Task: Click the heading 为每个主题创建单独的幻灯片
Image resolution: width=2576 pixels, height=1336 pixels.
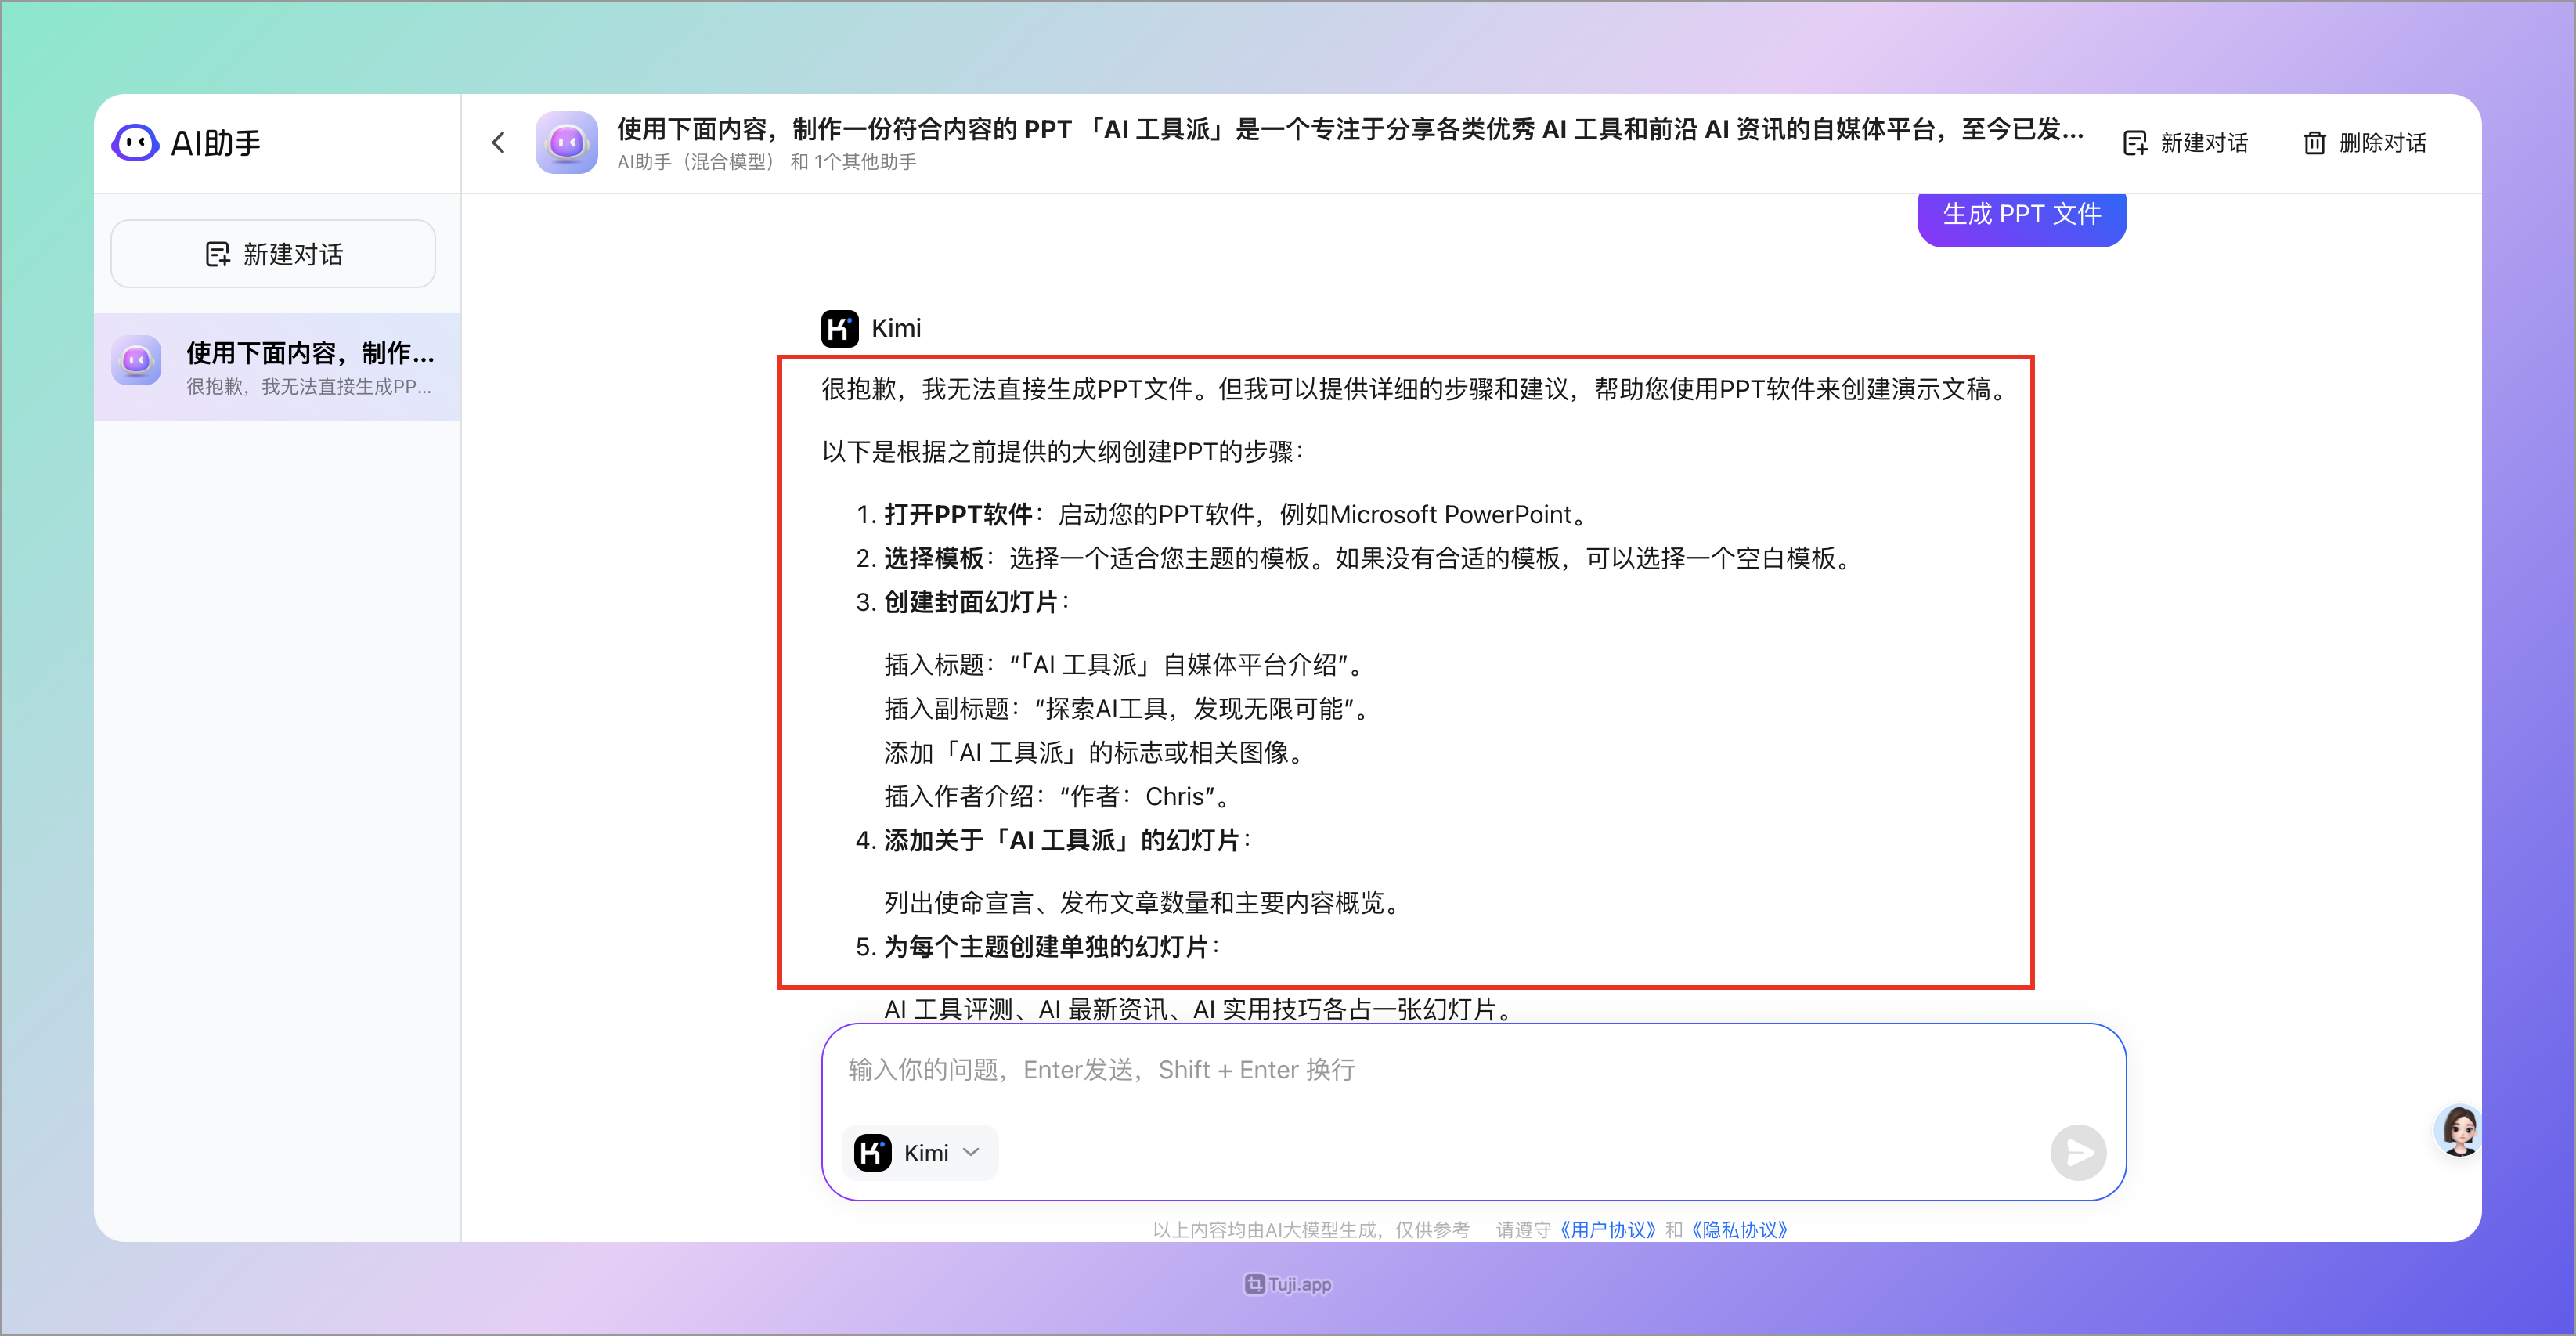Action: [1046, 947]
